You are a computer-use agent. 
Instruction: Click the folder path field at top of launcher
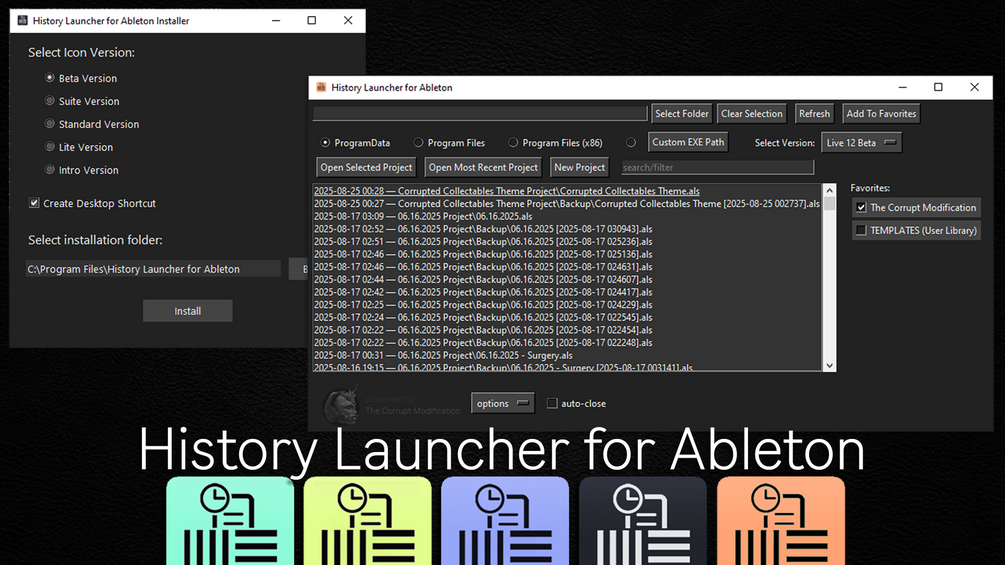[480, 113]
